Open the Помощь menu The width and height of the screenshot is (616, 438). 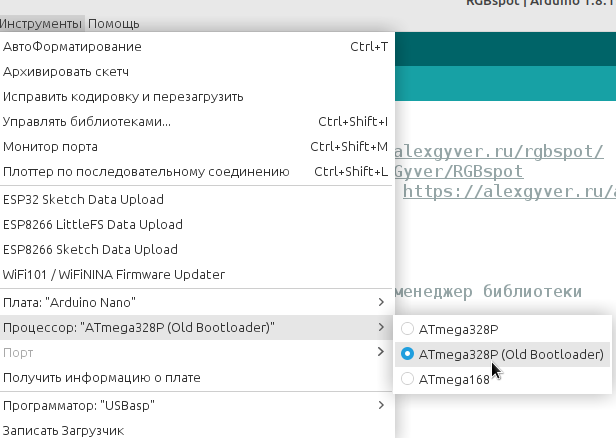click(x=114, y=24)
